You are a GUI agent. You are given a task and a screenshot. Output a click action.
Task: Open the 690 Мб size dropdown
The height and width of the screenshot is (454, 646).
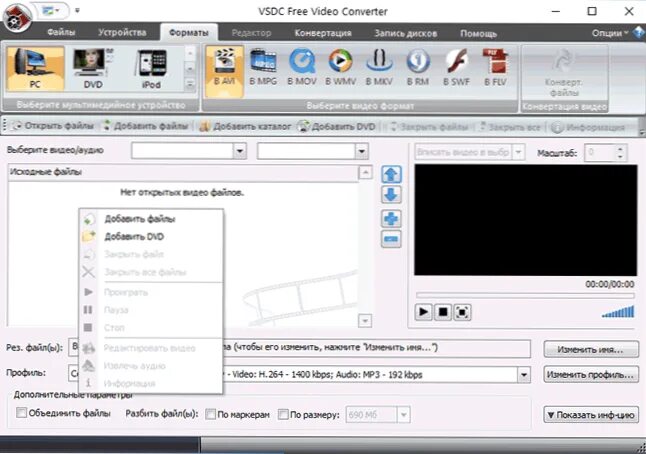pos(404,414)
